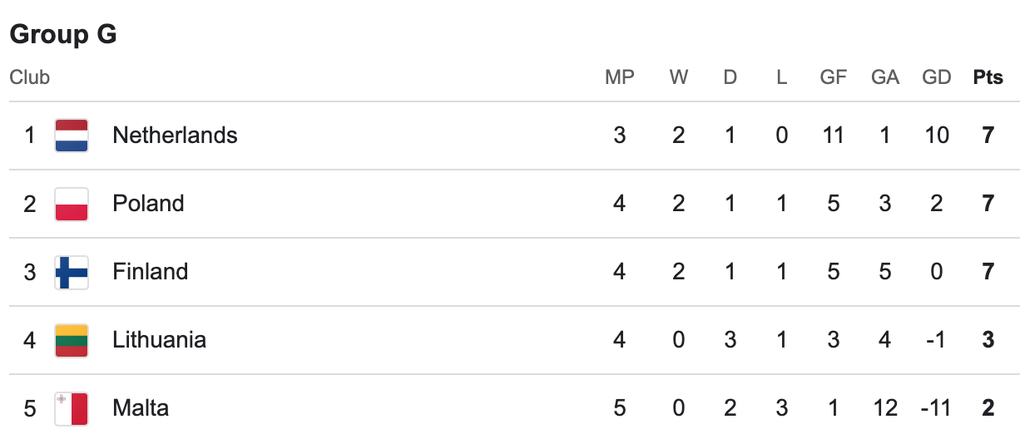Select Malta's goals against value 12

(x=885, y=408)
